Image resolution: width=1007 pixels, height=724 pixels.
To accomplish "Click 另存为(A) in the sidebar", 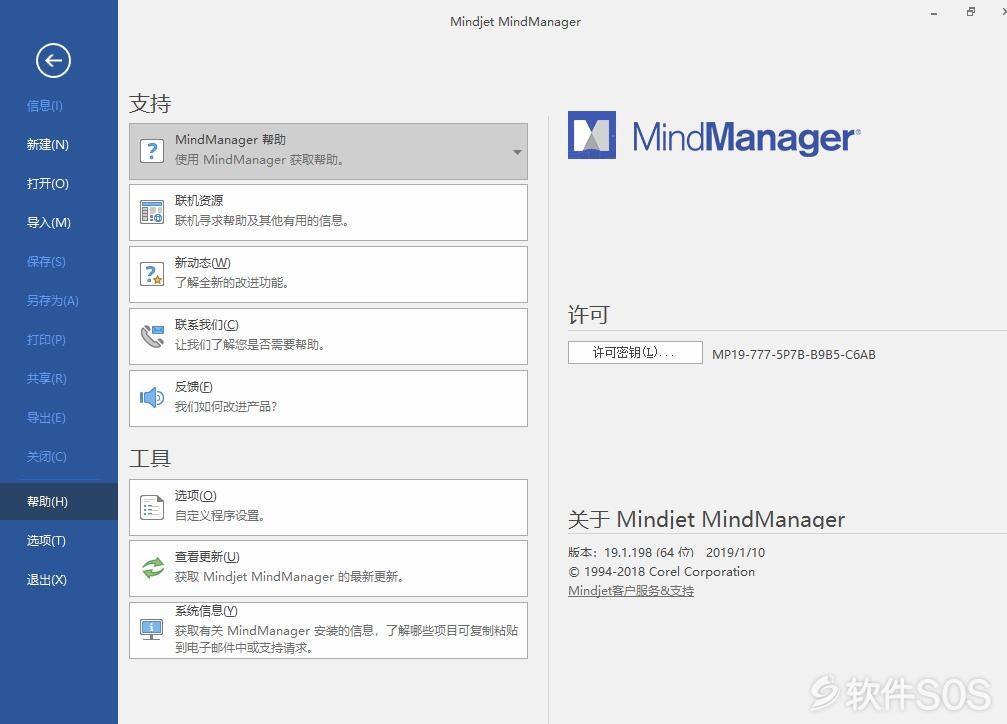I will pos(53,301).
